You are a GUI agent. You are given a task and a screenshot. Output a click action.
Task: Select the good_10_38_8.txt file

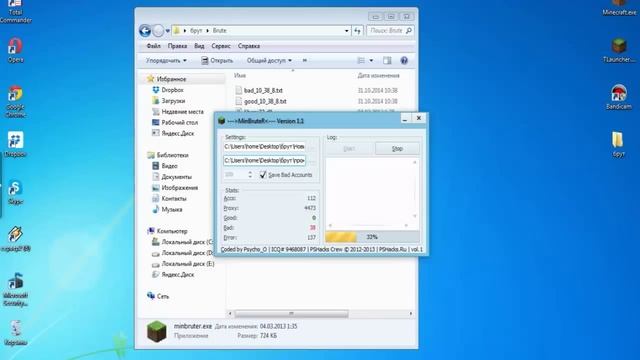tap(260, 101)
